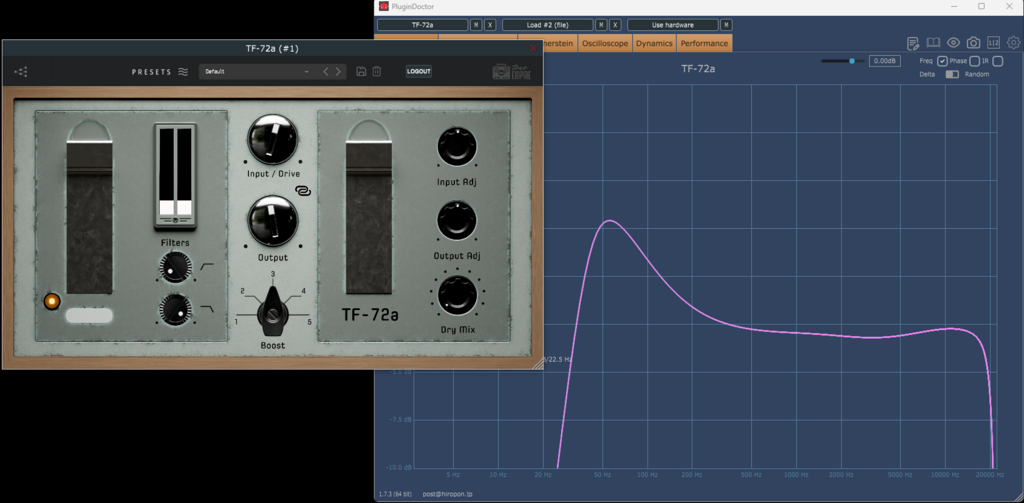Image resolution: width=1024 pixels, height=503 pixels.
Task: Click the level slider handle near 0.00dB
Action: pyautogui.click(x=852, y=61)
